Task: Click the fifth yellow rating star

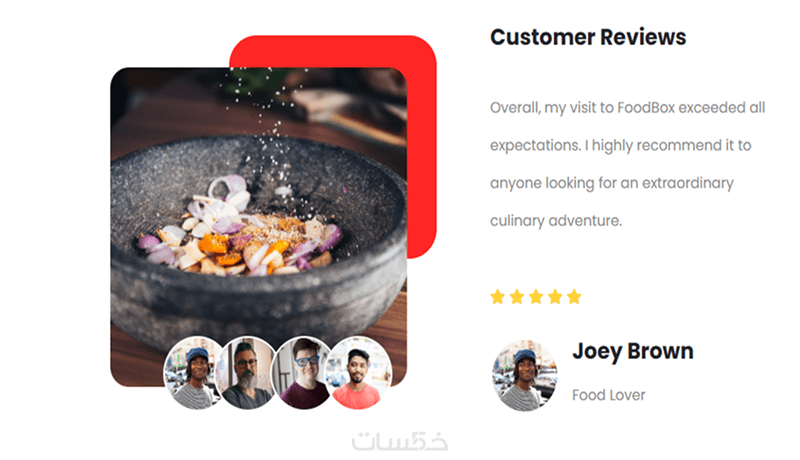Action: [x=574, y=297]
